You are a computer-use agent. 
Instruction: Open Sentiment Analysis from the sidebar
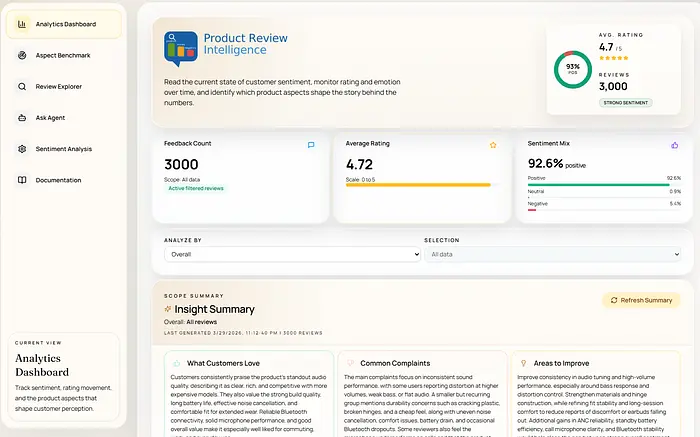point(62,149)
